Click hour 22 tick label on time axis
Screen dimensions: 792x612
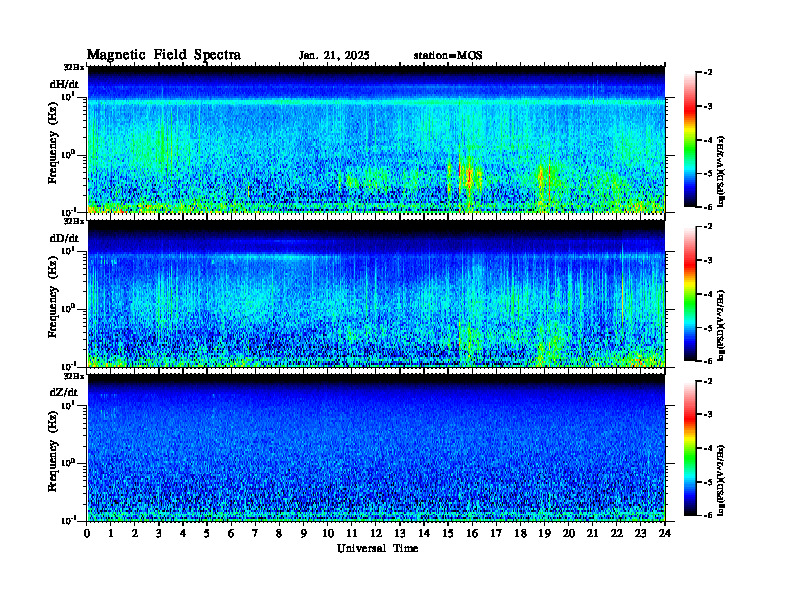(617, 534)
